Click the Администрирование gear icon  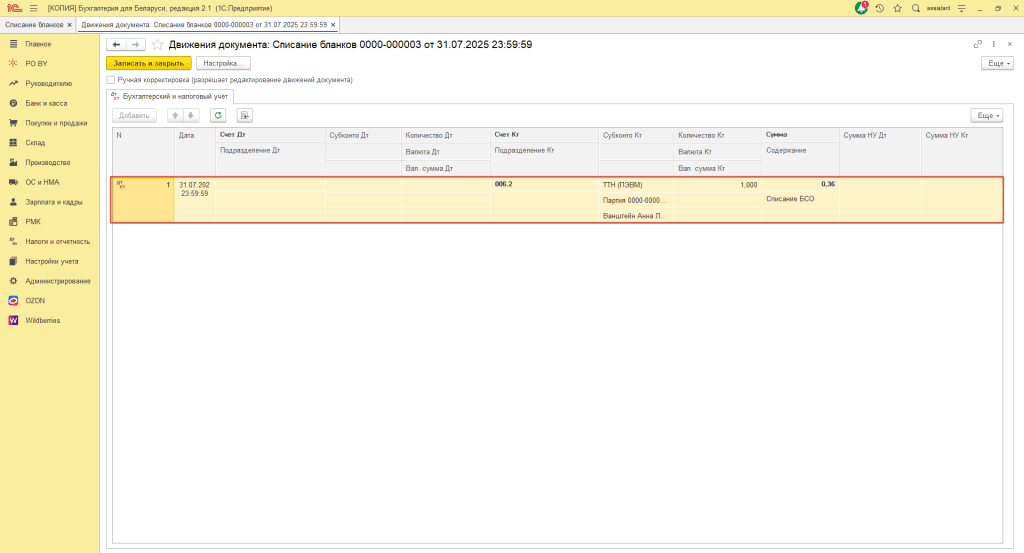tap(13, 281)
